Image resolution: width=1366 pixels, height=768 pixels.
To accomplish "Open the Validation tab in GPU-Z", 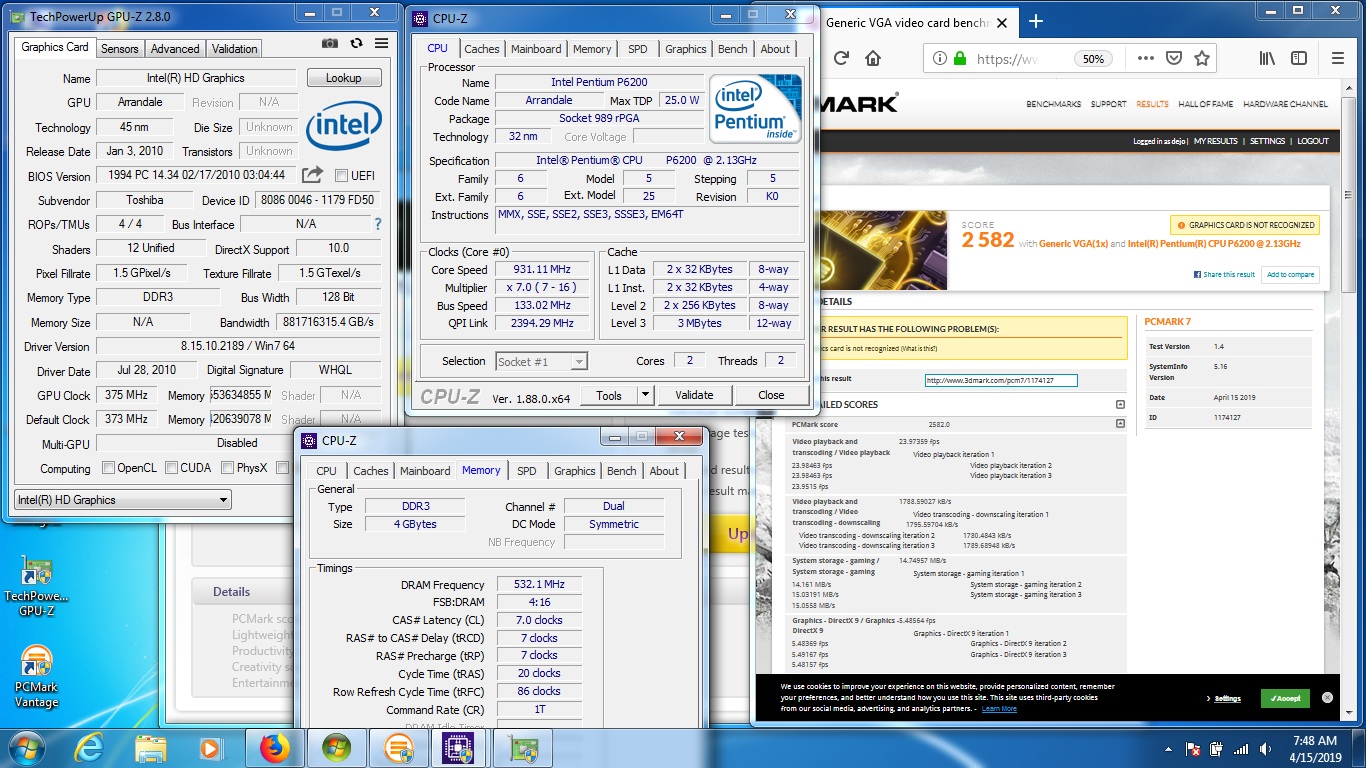I will [x=235, y=48].
